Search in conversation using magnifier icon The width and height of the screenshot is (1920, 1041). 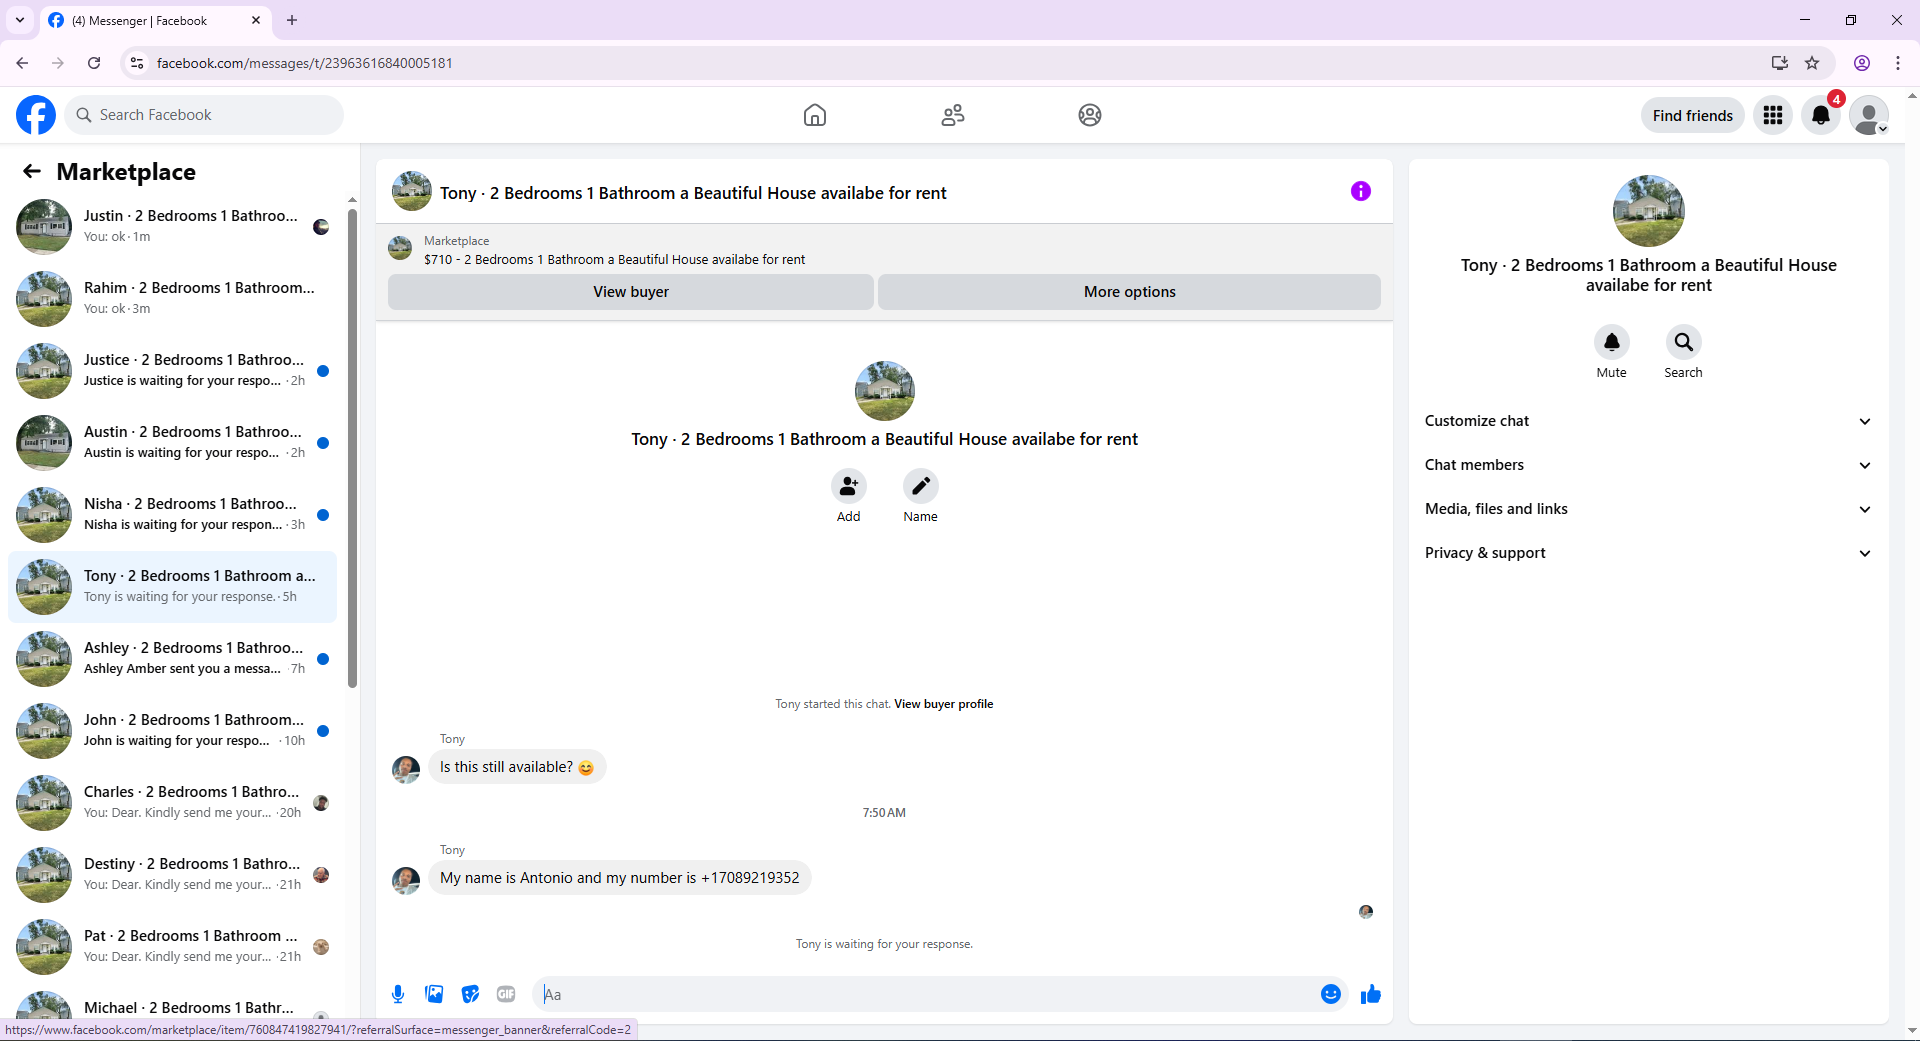click(x=1684, y=342)
